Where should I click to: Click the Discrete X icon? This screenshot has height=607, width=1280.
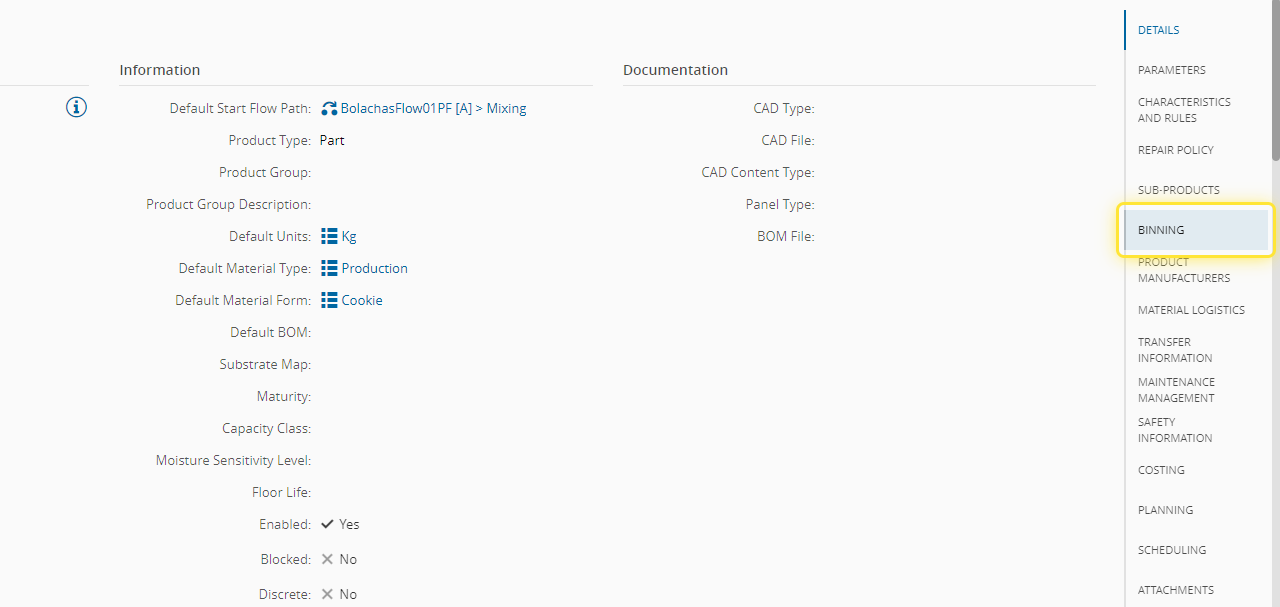click(x=327, y=594)
